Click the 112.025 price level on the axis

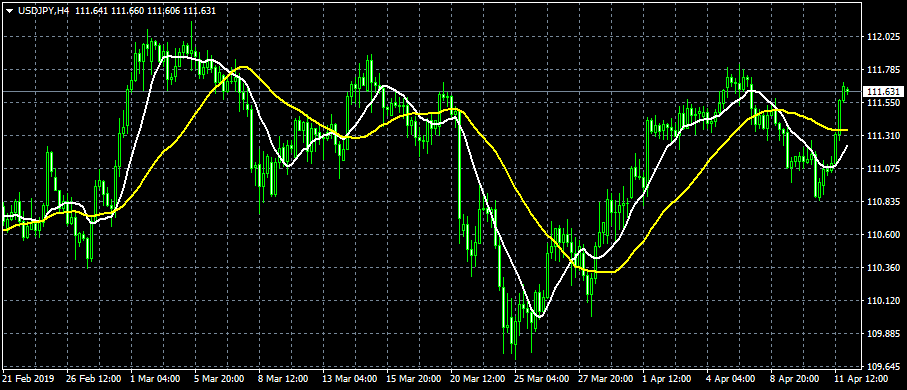point(882,37)
